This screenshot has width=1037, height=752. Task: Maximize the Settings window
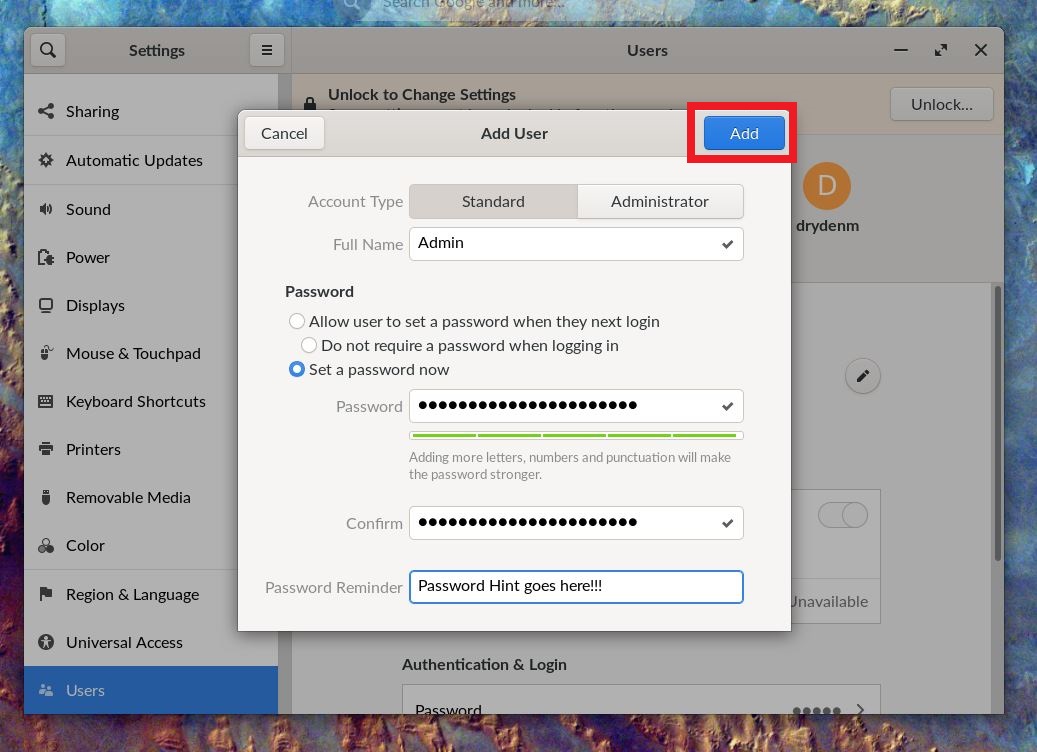[x=940, y=50]
